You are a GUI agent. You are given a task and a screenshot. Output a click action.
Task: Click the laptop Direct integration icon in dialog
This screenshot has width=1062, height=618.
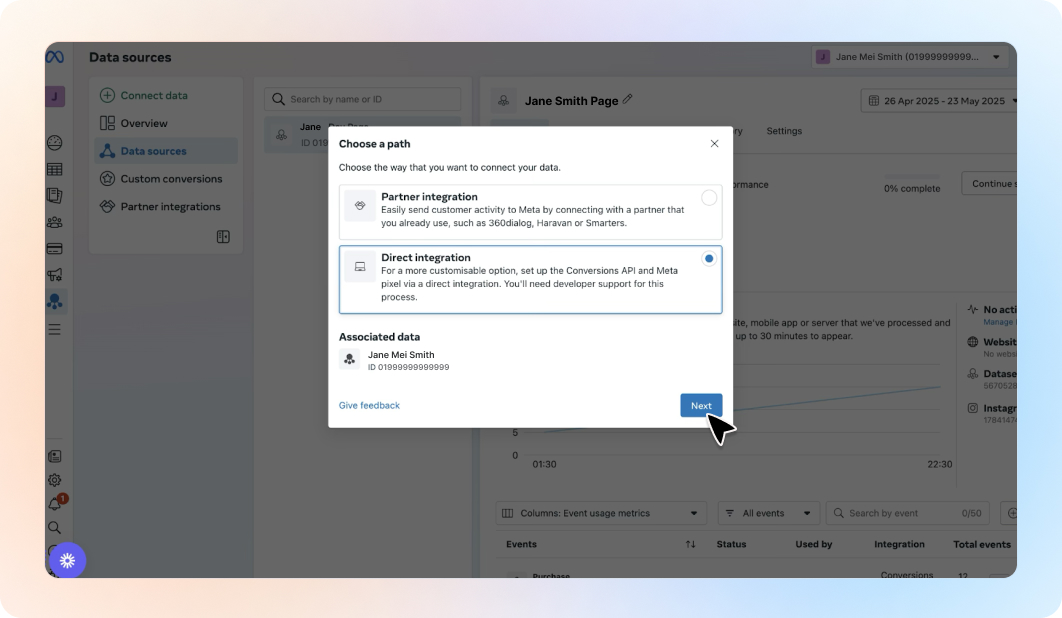(360, 266)
